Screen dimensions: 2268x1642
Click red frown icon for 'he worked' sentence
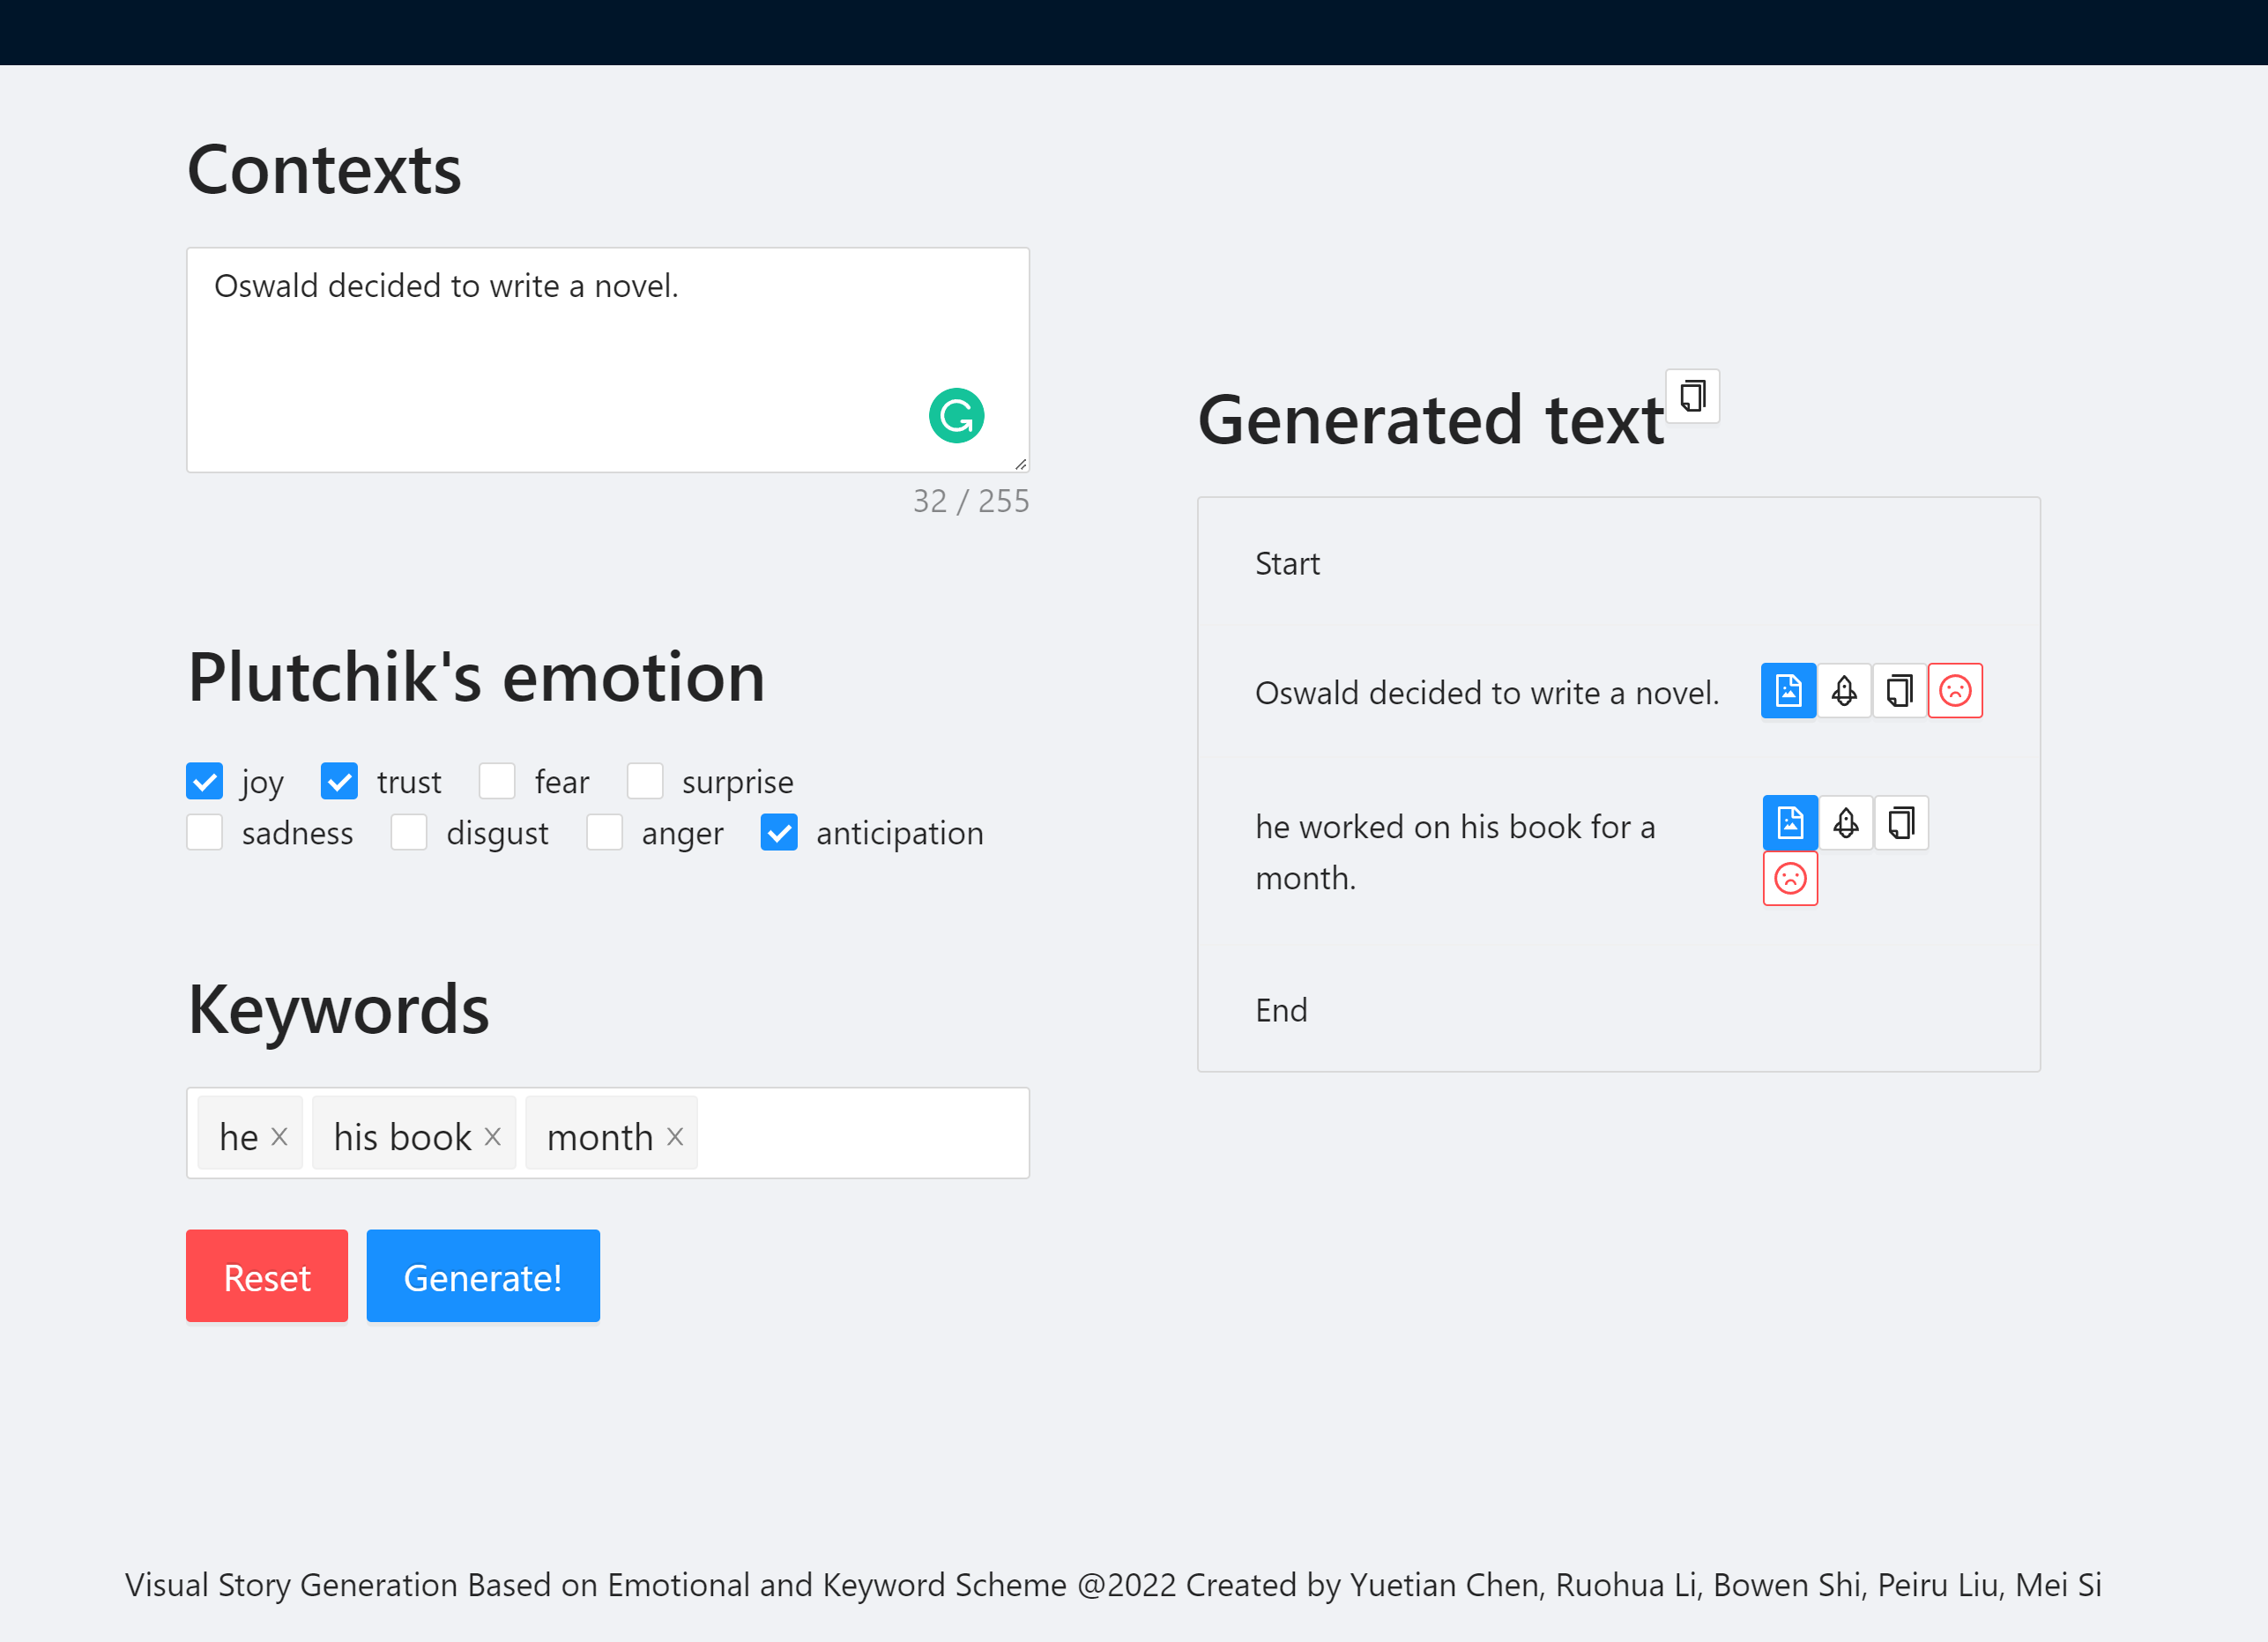click(1790, 878)
